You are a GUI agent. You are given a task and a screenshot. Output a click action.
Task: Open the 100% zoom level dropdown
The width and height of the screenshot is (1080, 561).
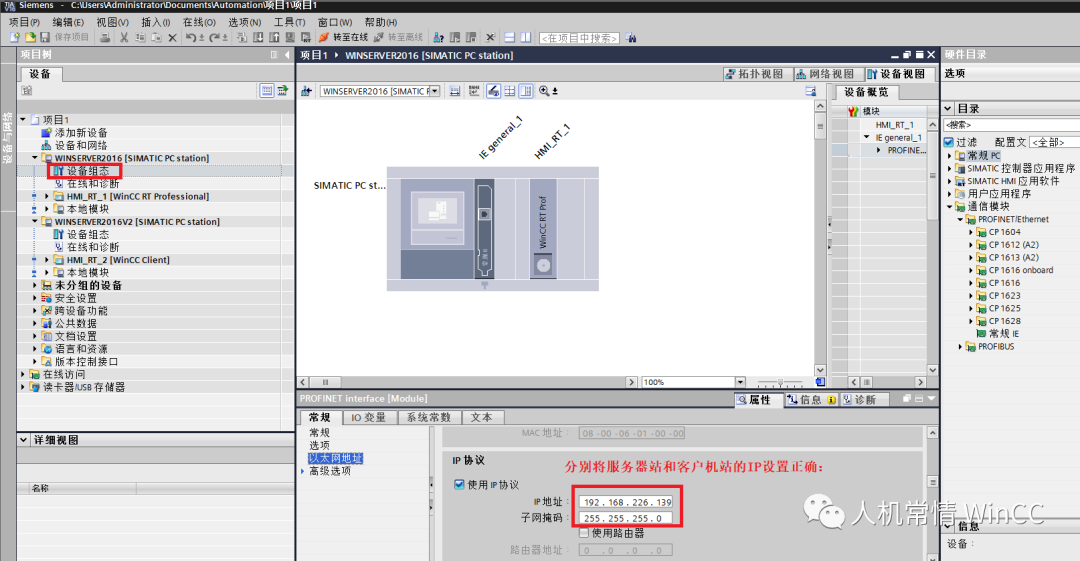pyautogui.click(x=740, y=382)
